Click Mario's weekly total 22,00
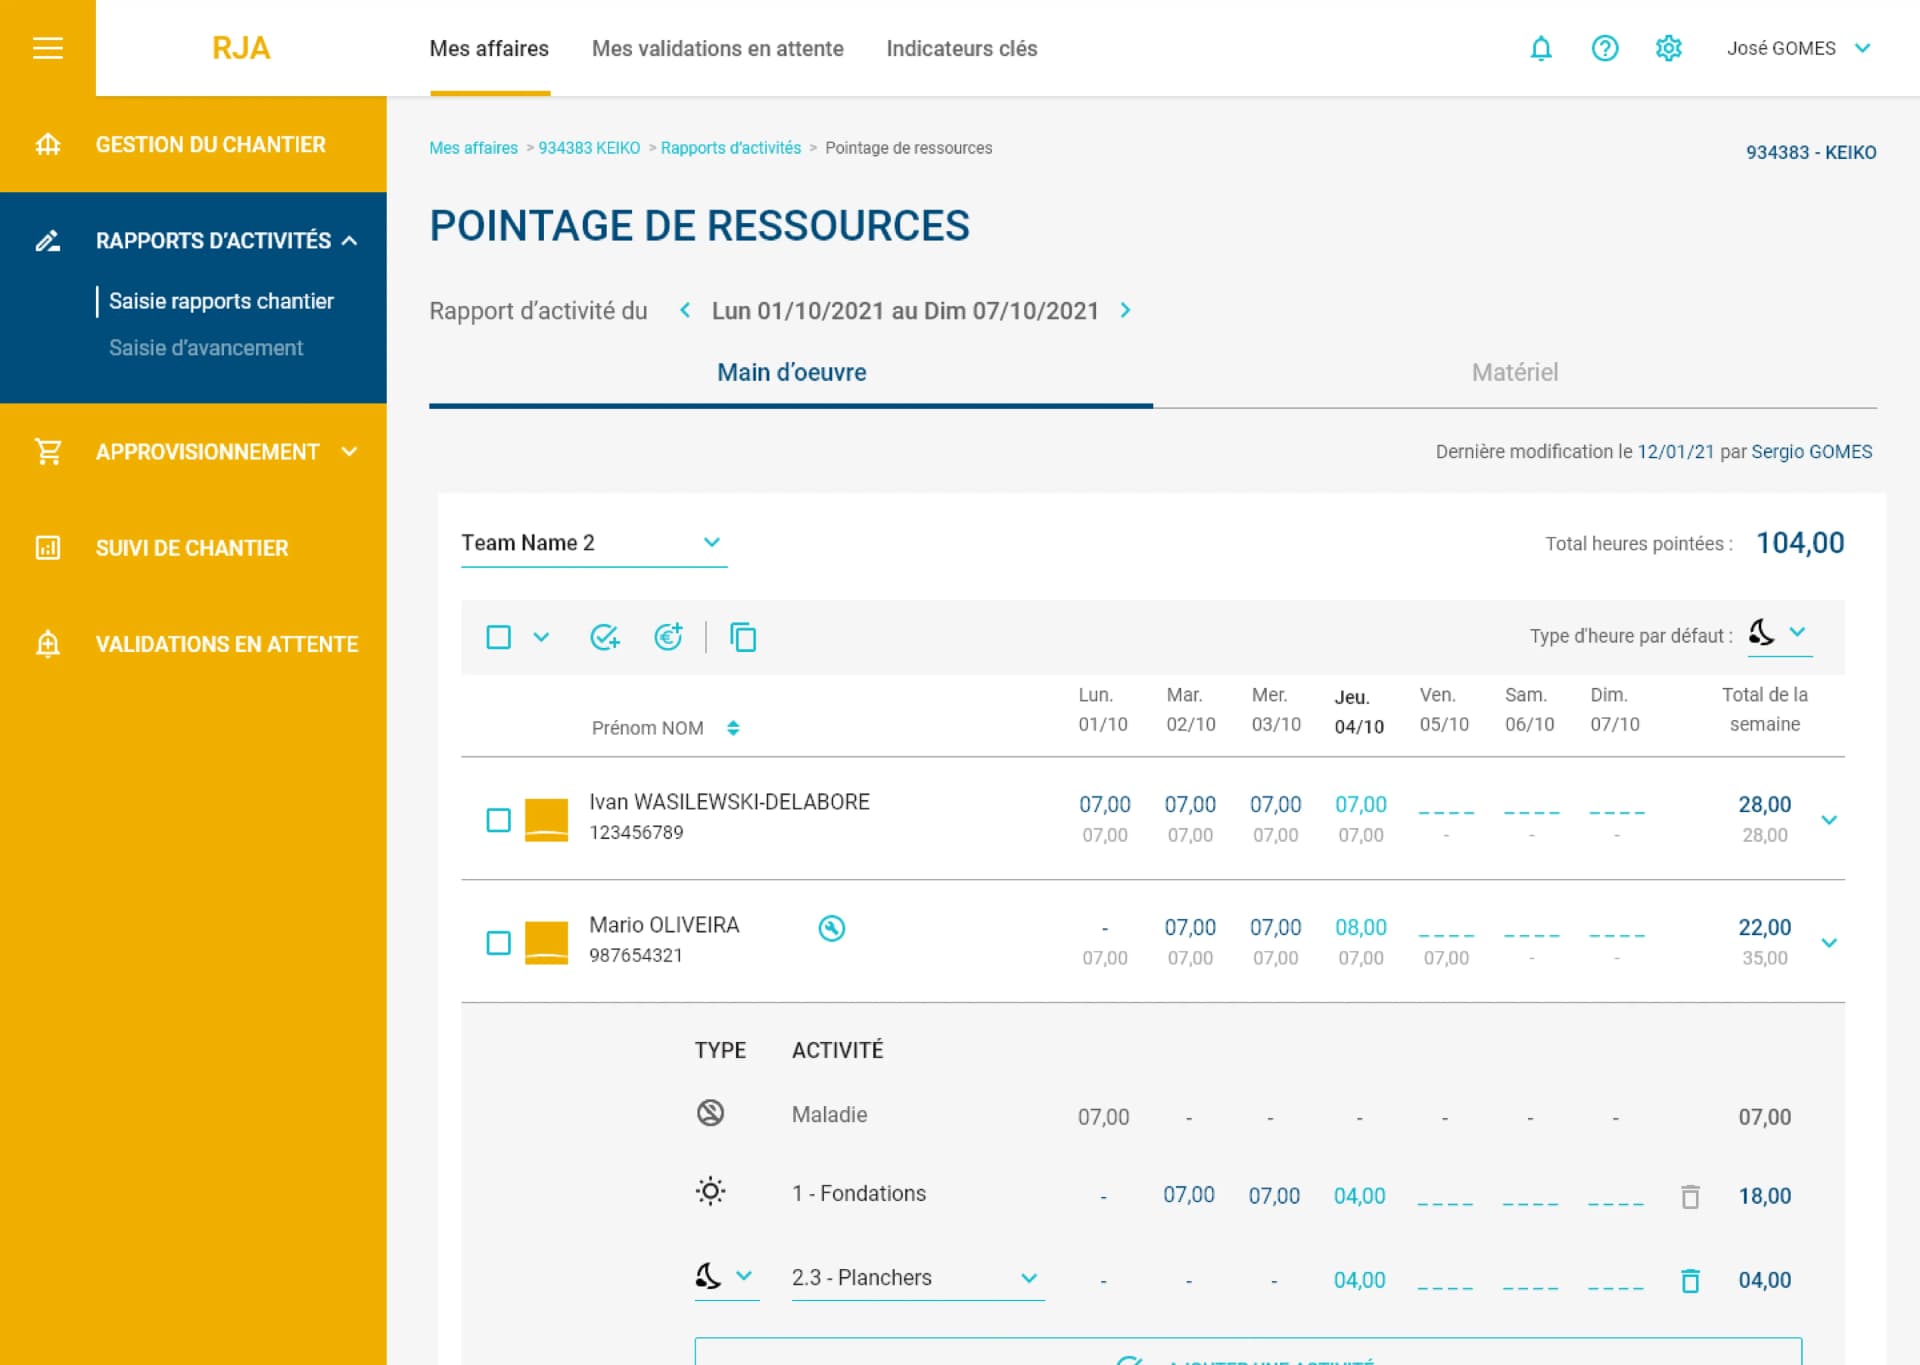This screenshot has height=1365, width=1920. (1765, 928)
